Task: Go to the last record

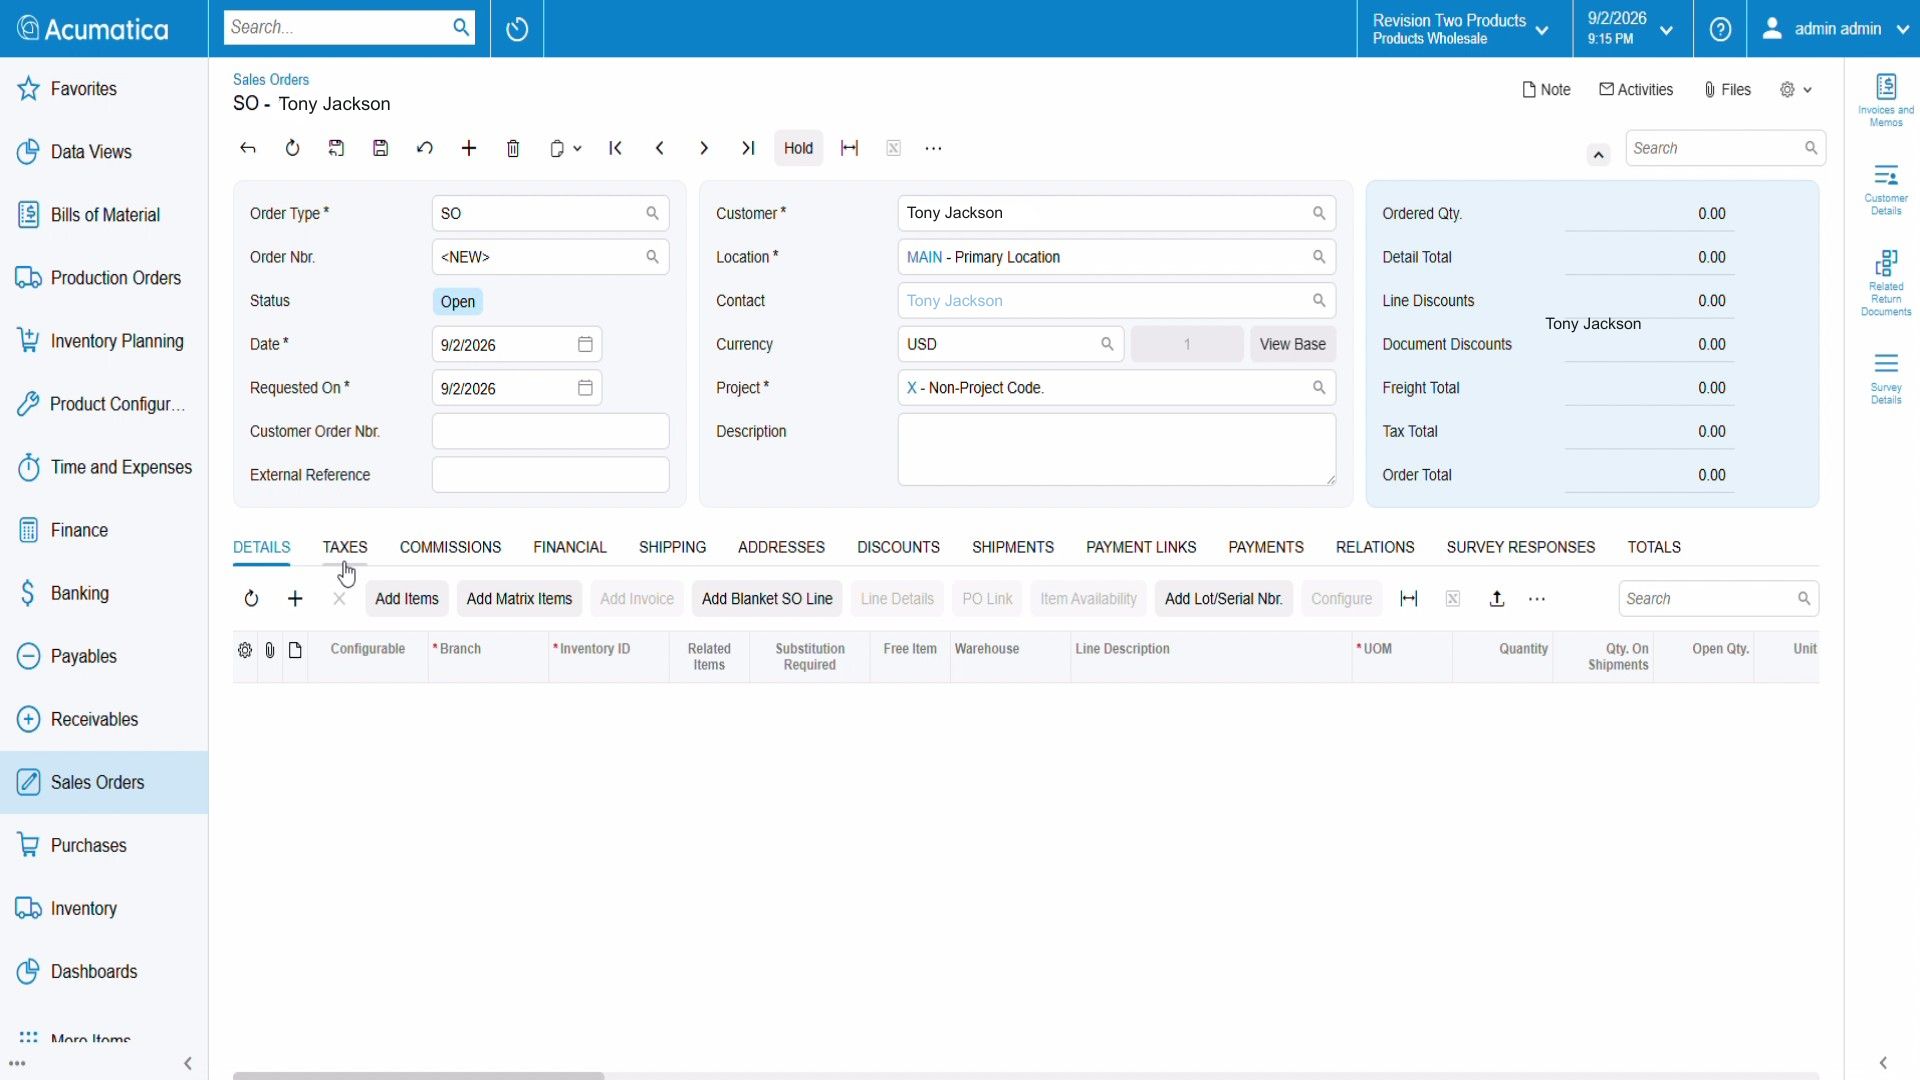Action: click(748, 148)
